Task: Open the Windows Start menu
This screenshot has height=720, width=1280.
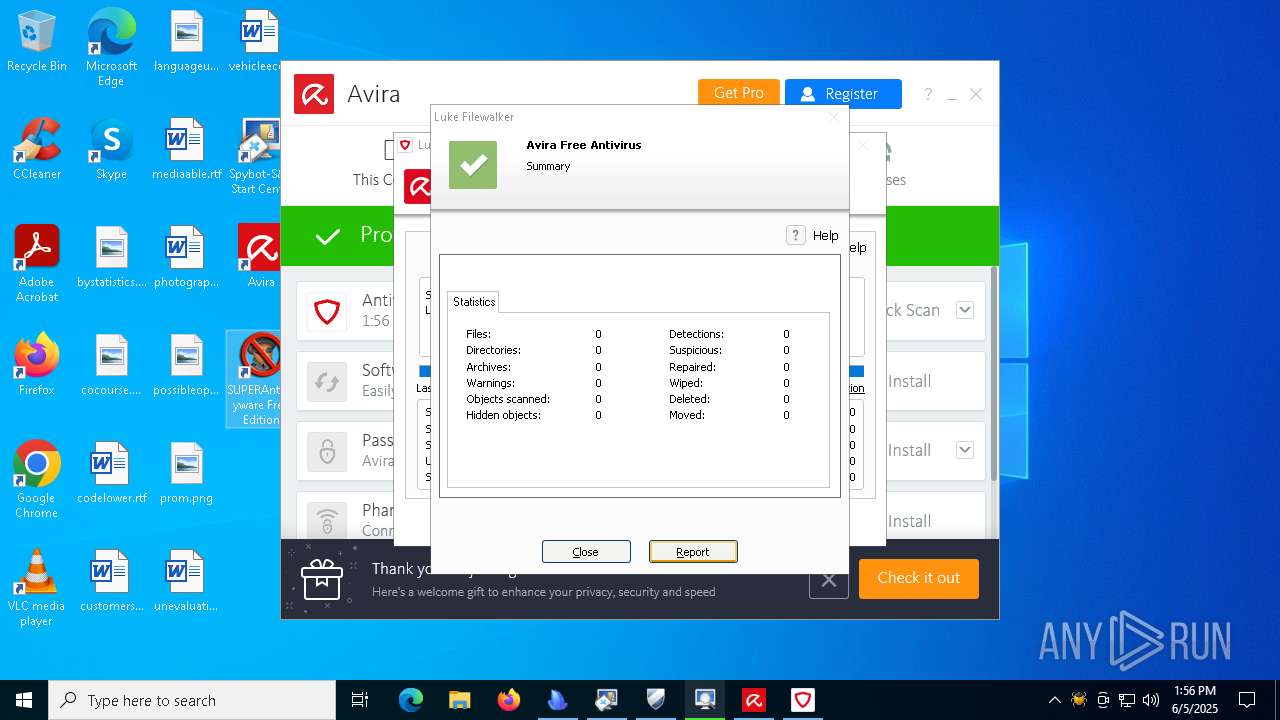Action: coord(24,700)
